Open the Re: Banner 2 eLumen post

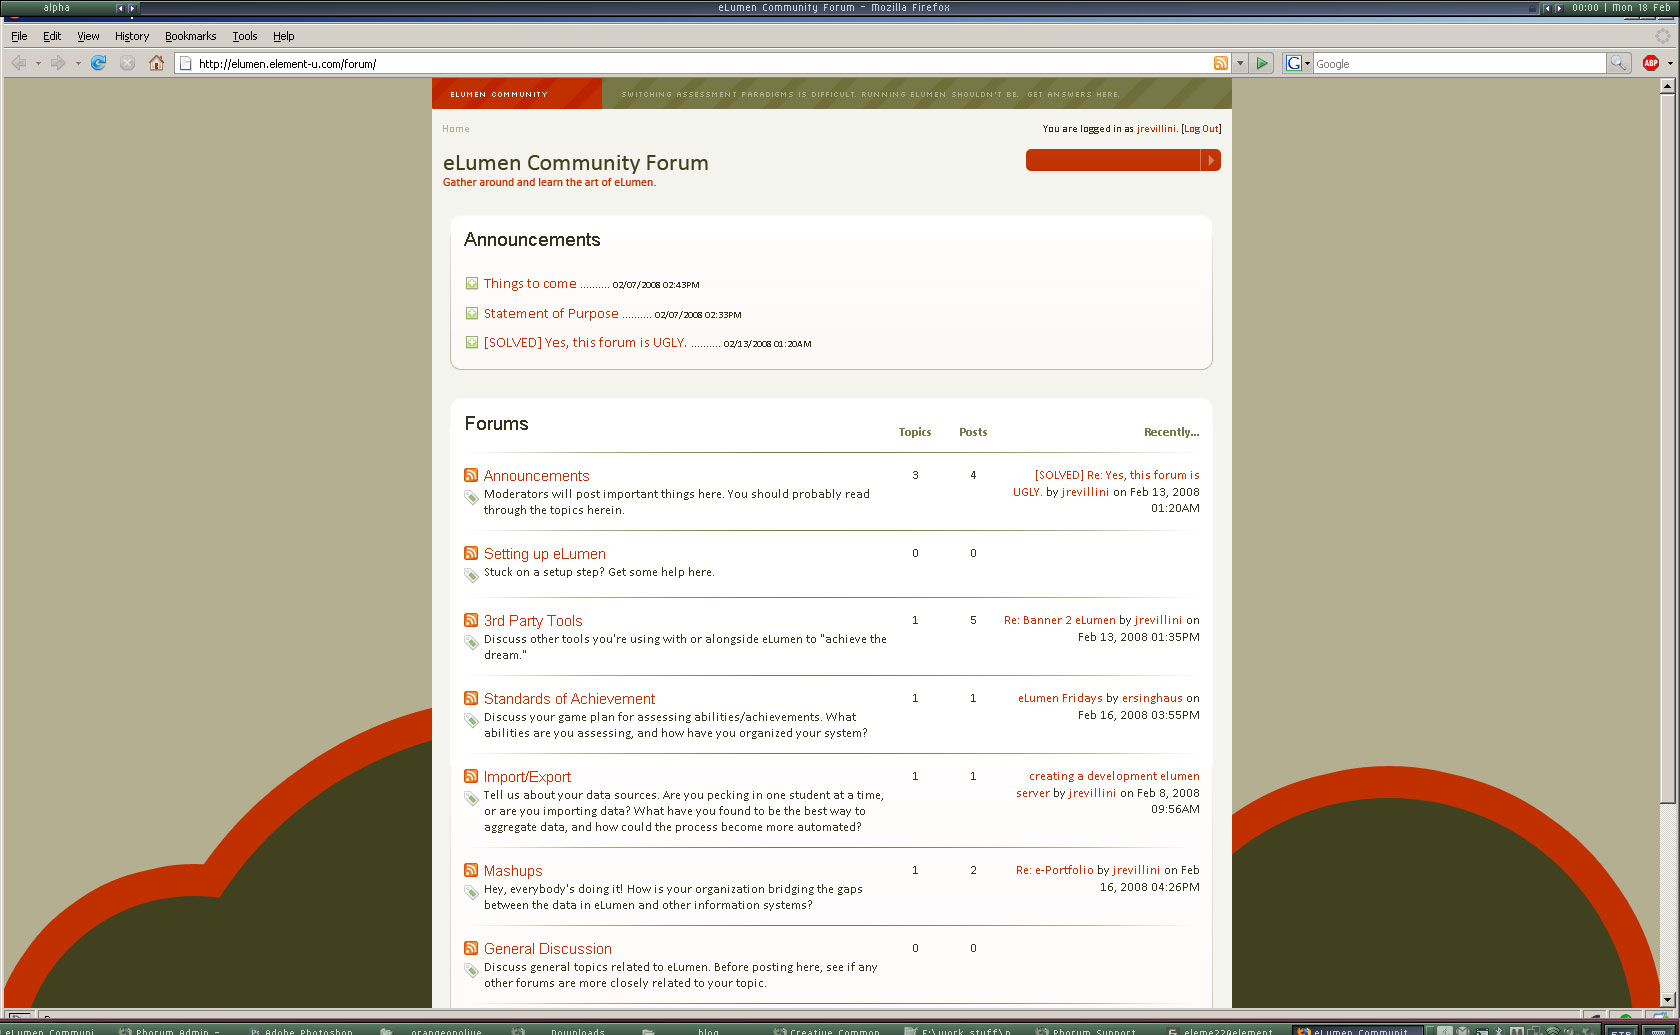1060,620
